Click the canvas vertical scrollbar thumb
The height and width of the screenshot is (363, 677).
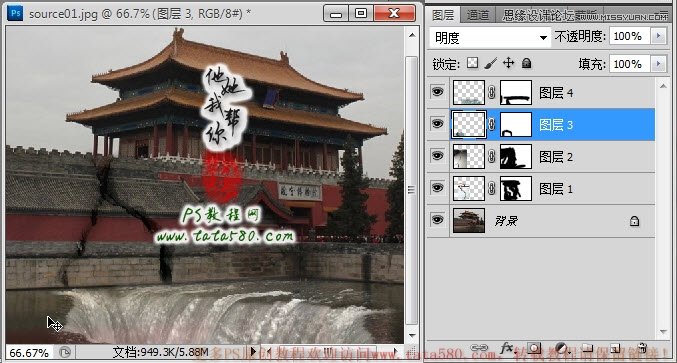(412, 190)
